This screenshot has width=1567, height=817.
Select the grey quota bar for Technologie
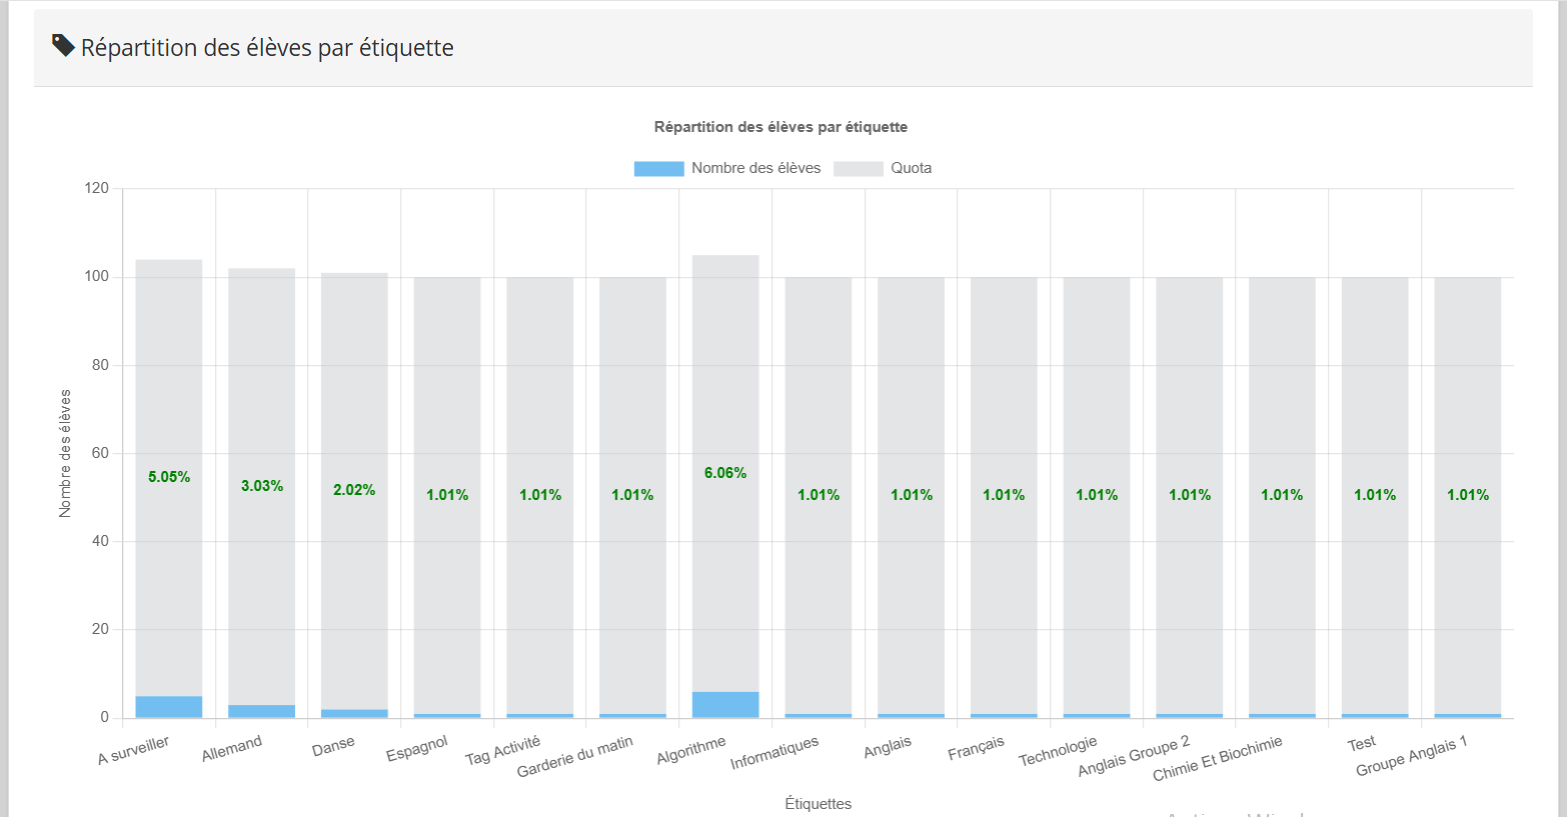pyautogui.click(x=1097, y=400)
